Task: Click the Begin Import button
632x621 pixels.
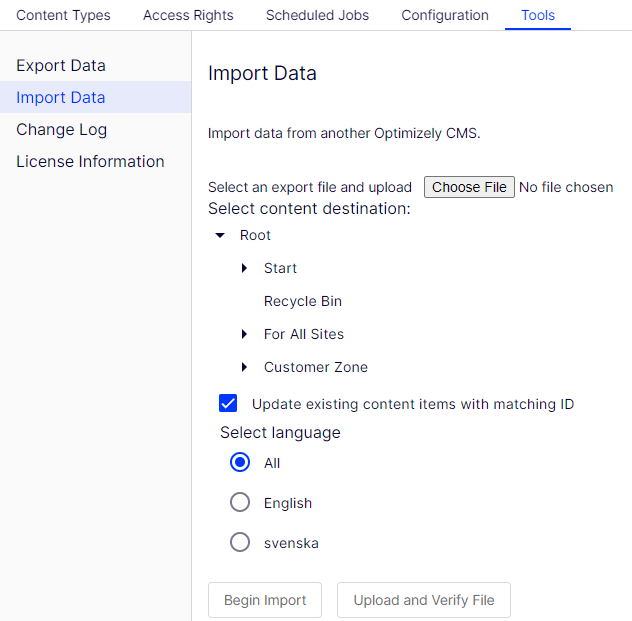Action: (265, 600)
